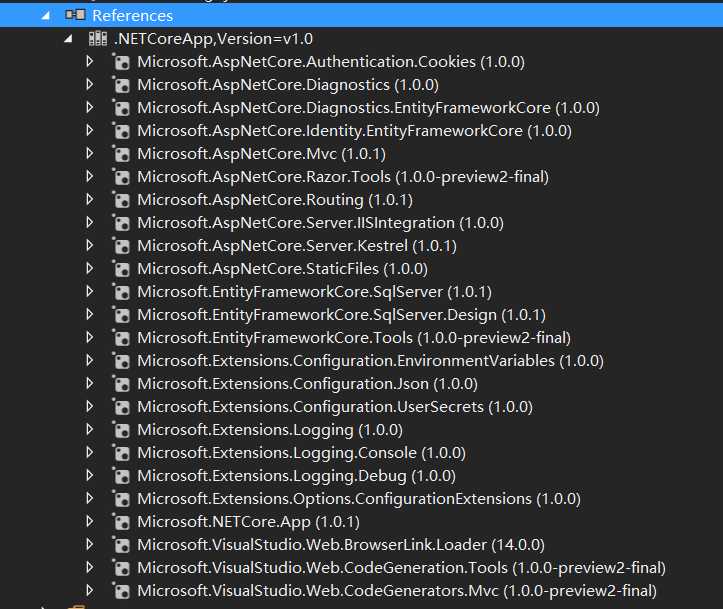Viewport: 723px width, 609px height.
Task: Expand Configuration.EnvironmentVariables package
Action: click(x=90, y=361)
